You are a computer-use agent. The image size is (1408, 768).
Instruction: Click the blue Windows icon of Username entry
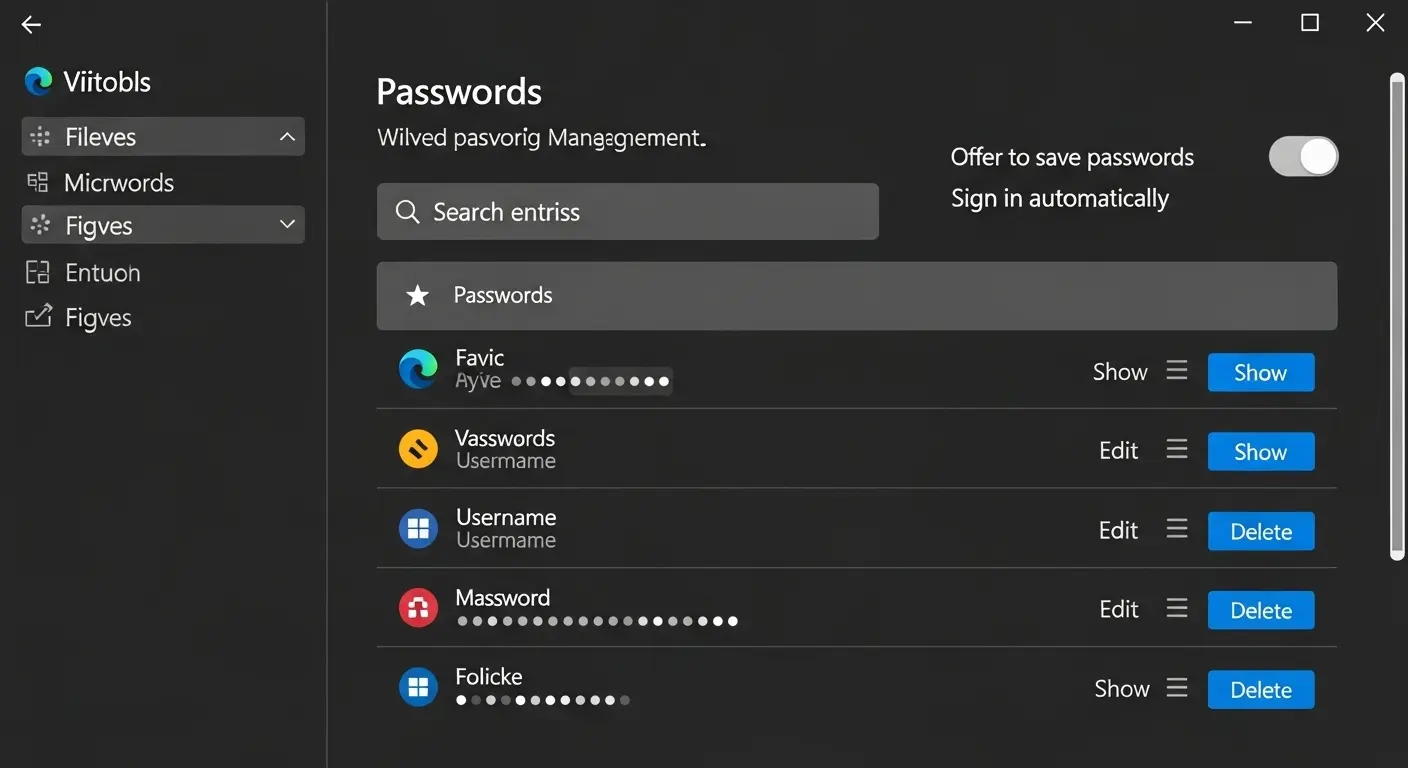coord(418,528)
